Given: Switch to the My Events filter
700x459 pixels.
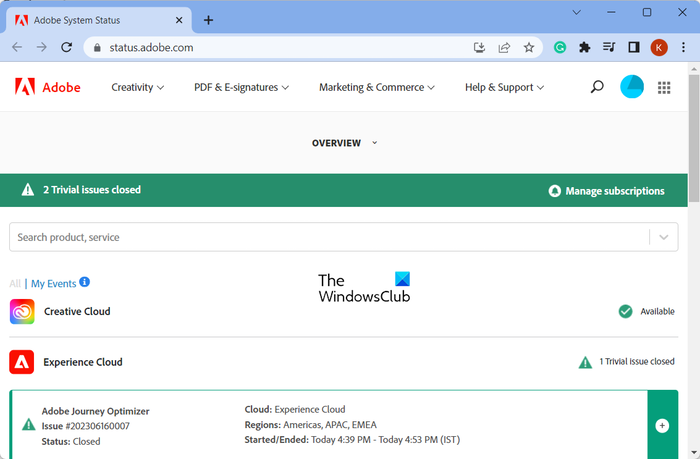Looking at the screenshot, I should (54, 284).
